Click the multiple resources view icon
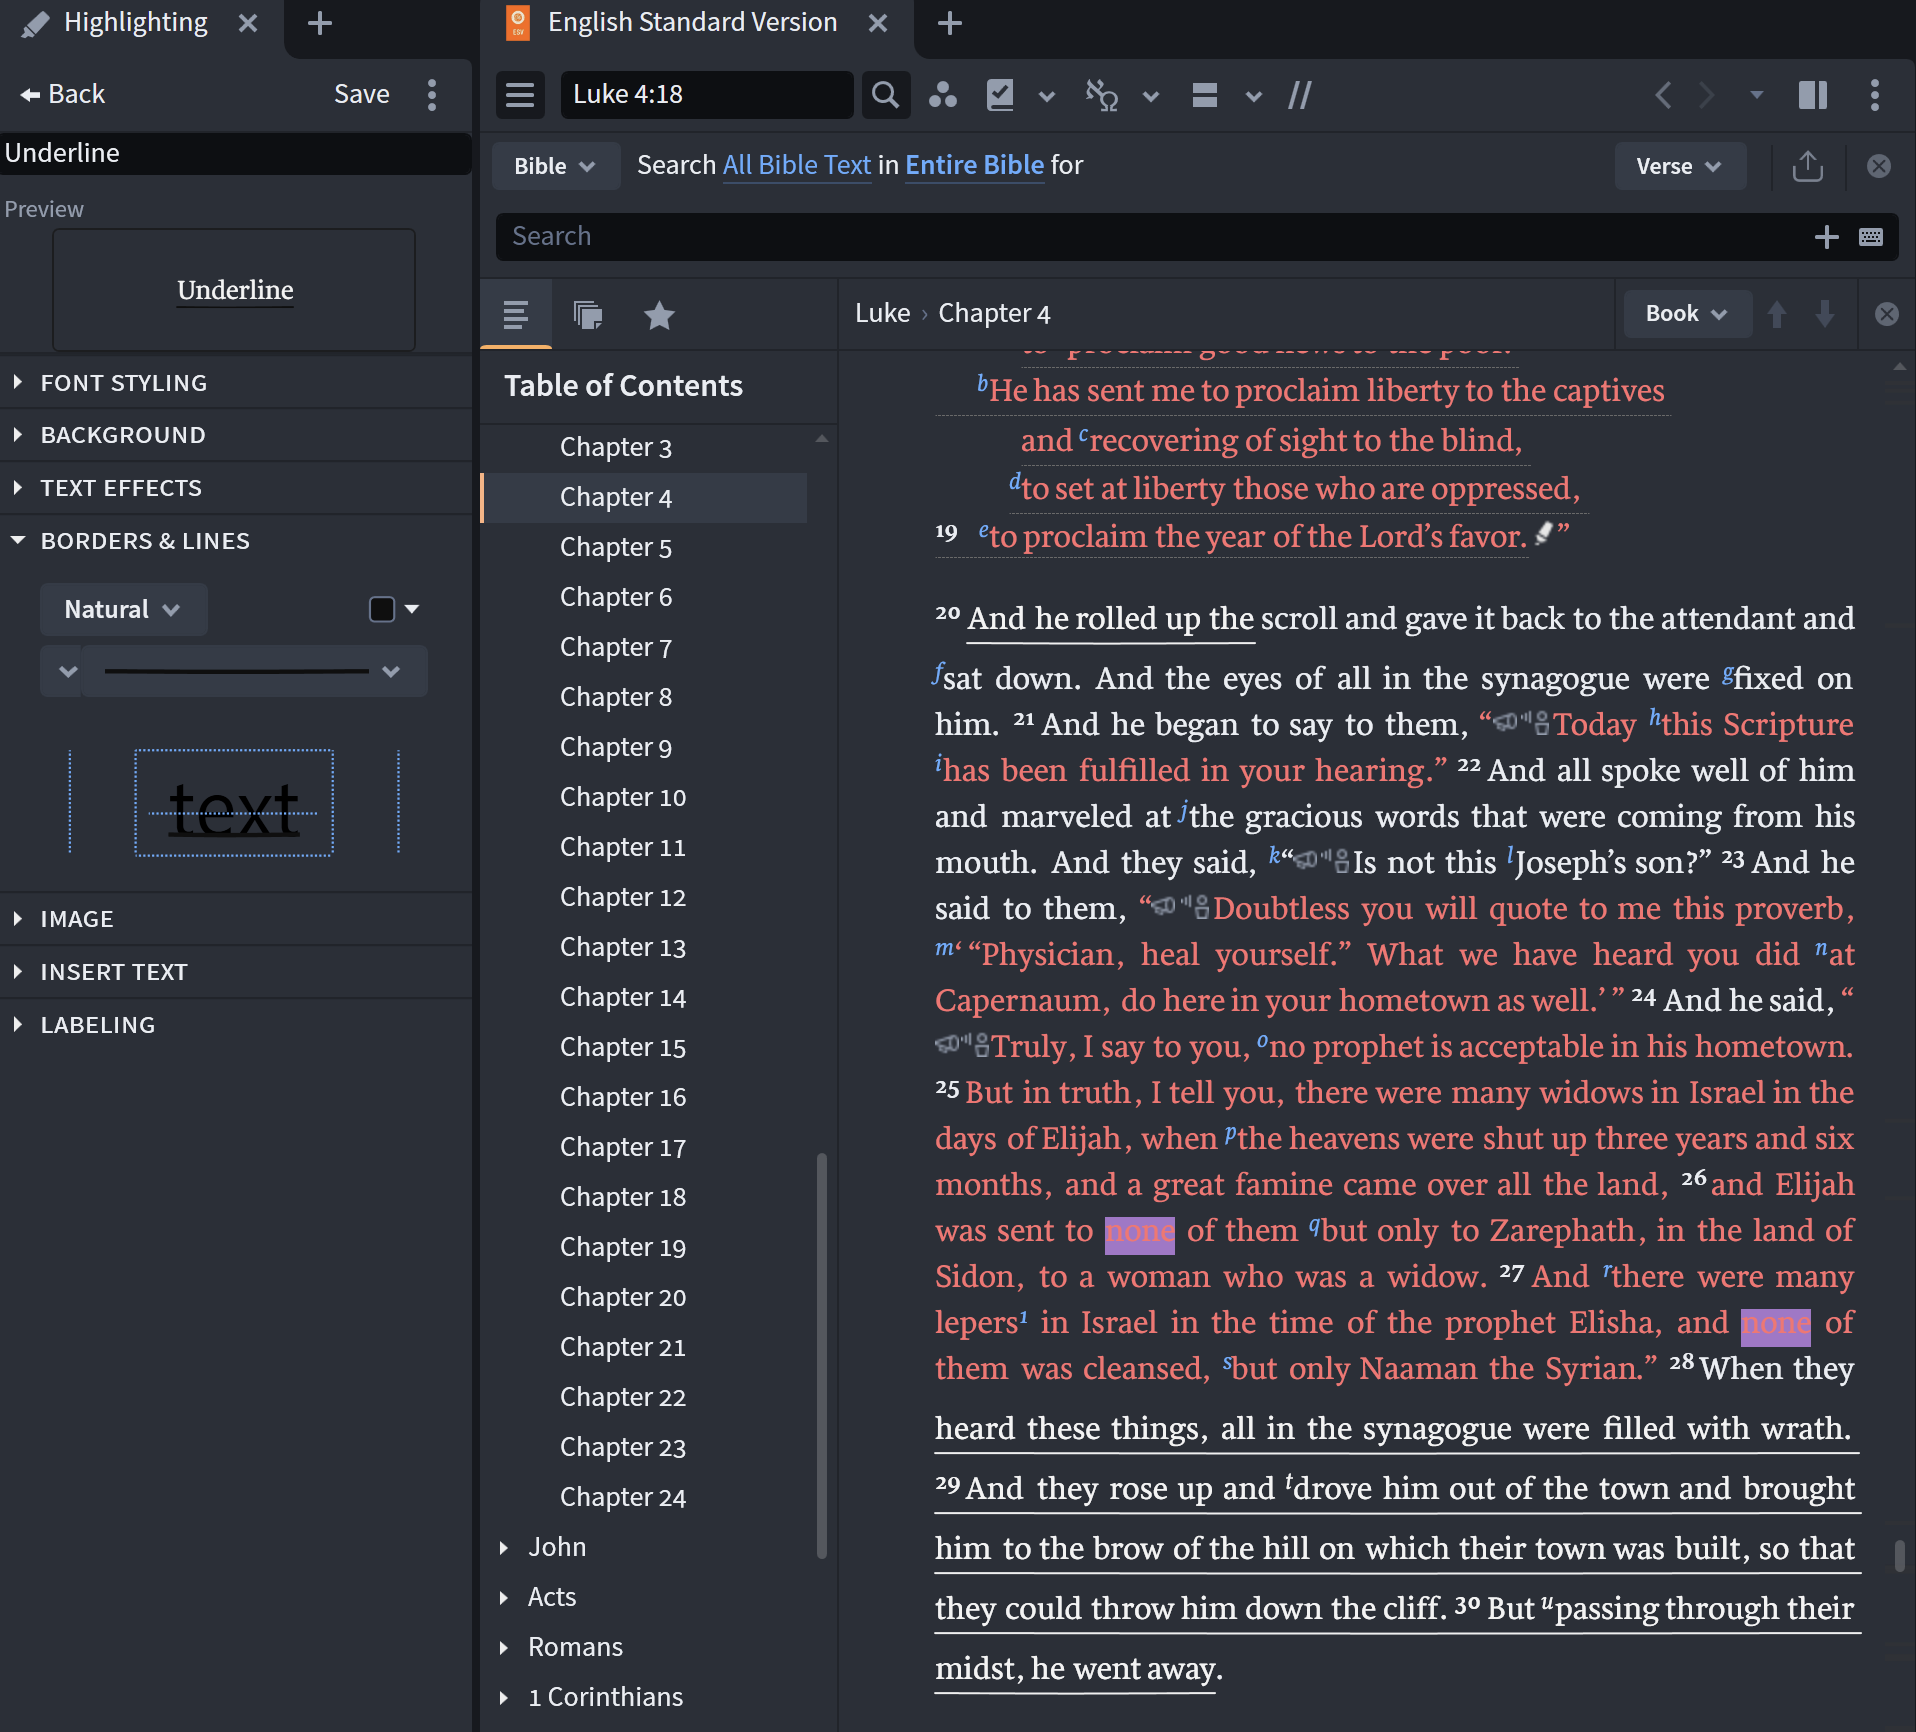 coord(1205,95)
